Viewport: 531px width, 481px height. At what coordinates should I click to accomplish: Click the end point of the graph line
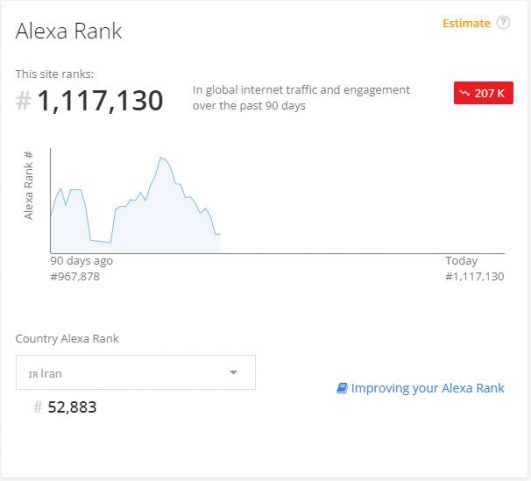point(219,234)
